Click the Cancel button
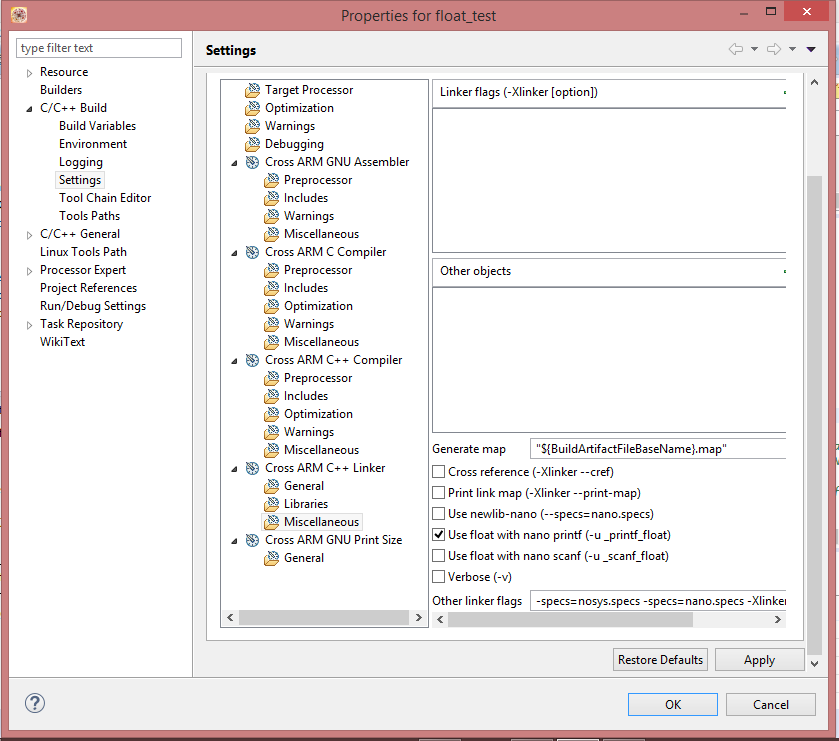 click(771, 705)
